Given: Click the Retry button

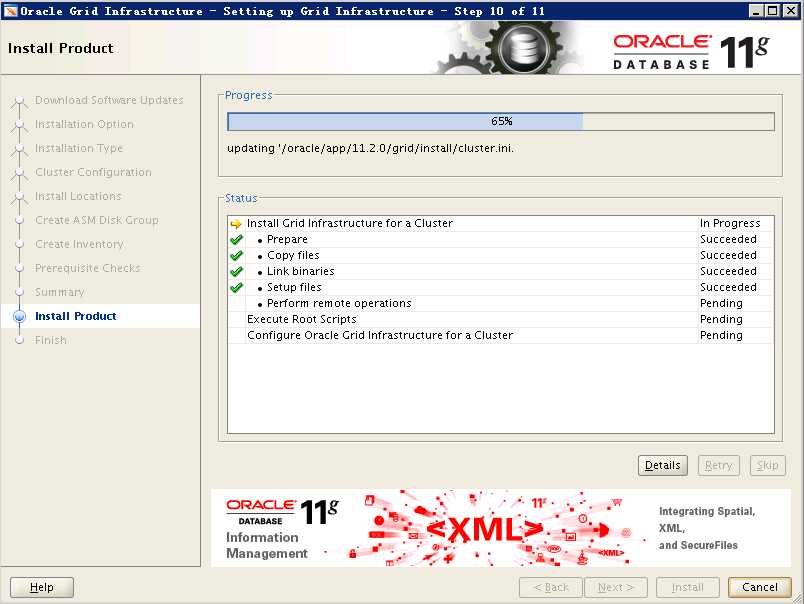Looking at the screenshot, I should [x=718, y=465].
